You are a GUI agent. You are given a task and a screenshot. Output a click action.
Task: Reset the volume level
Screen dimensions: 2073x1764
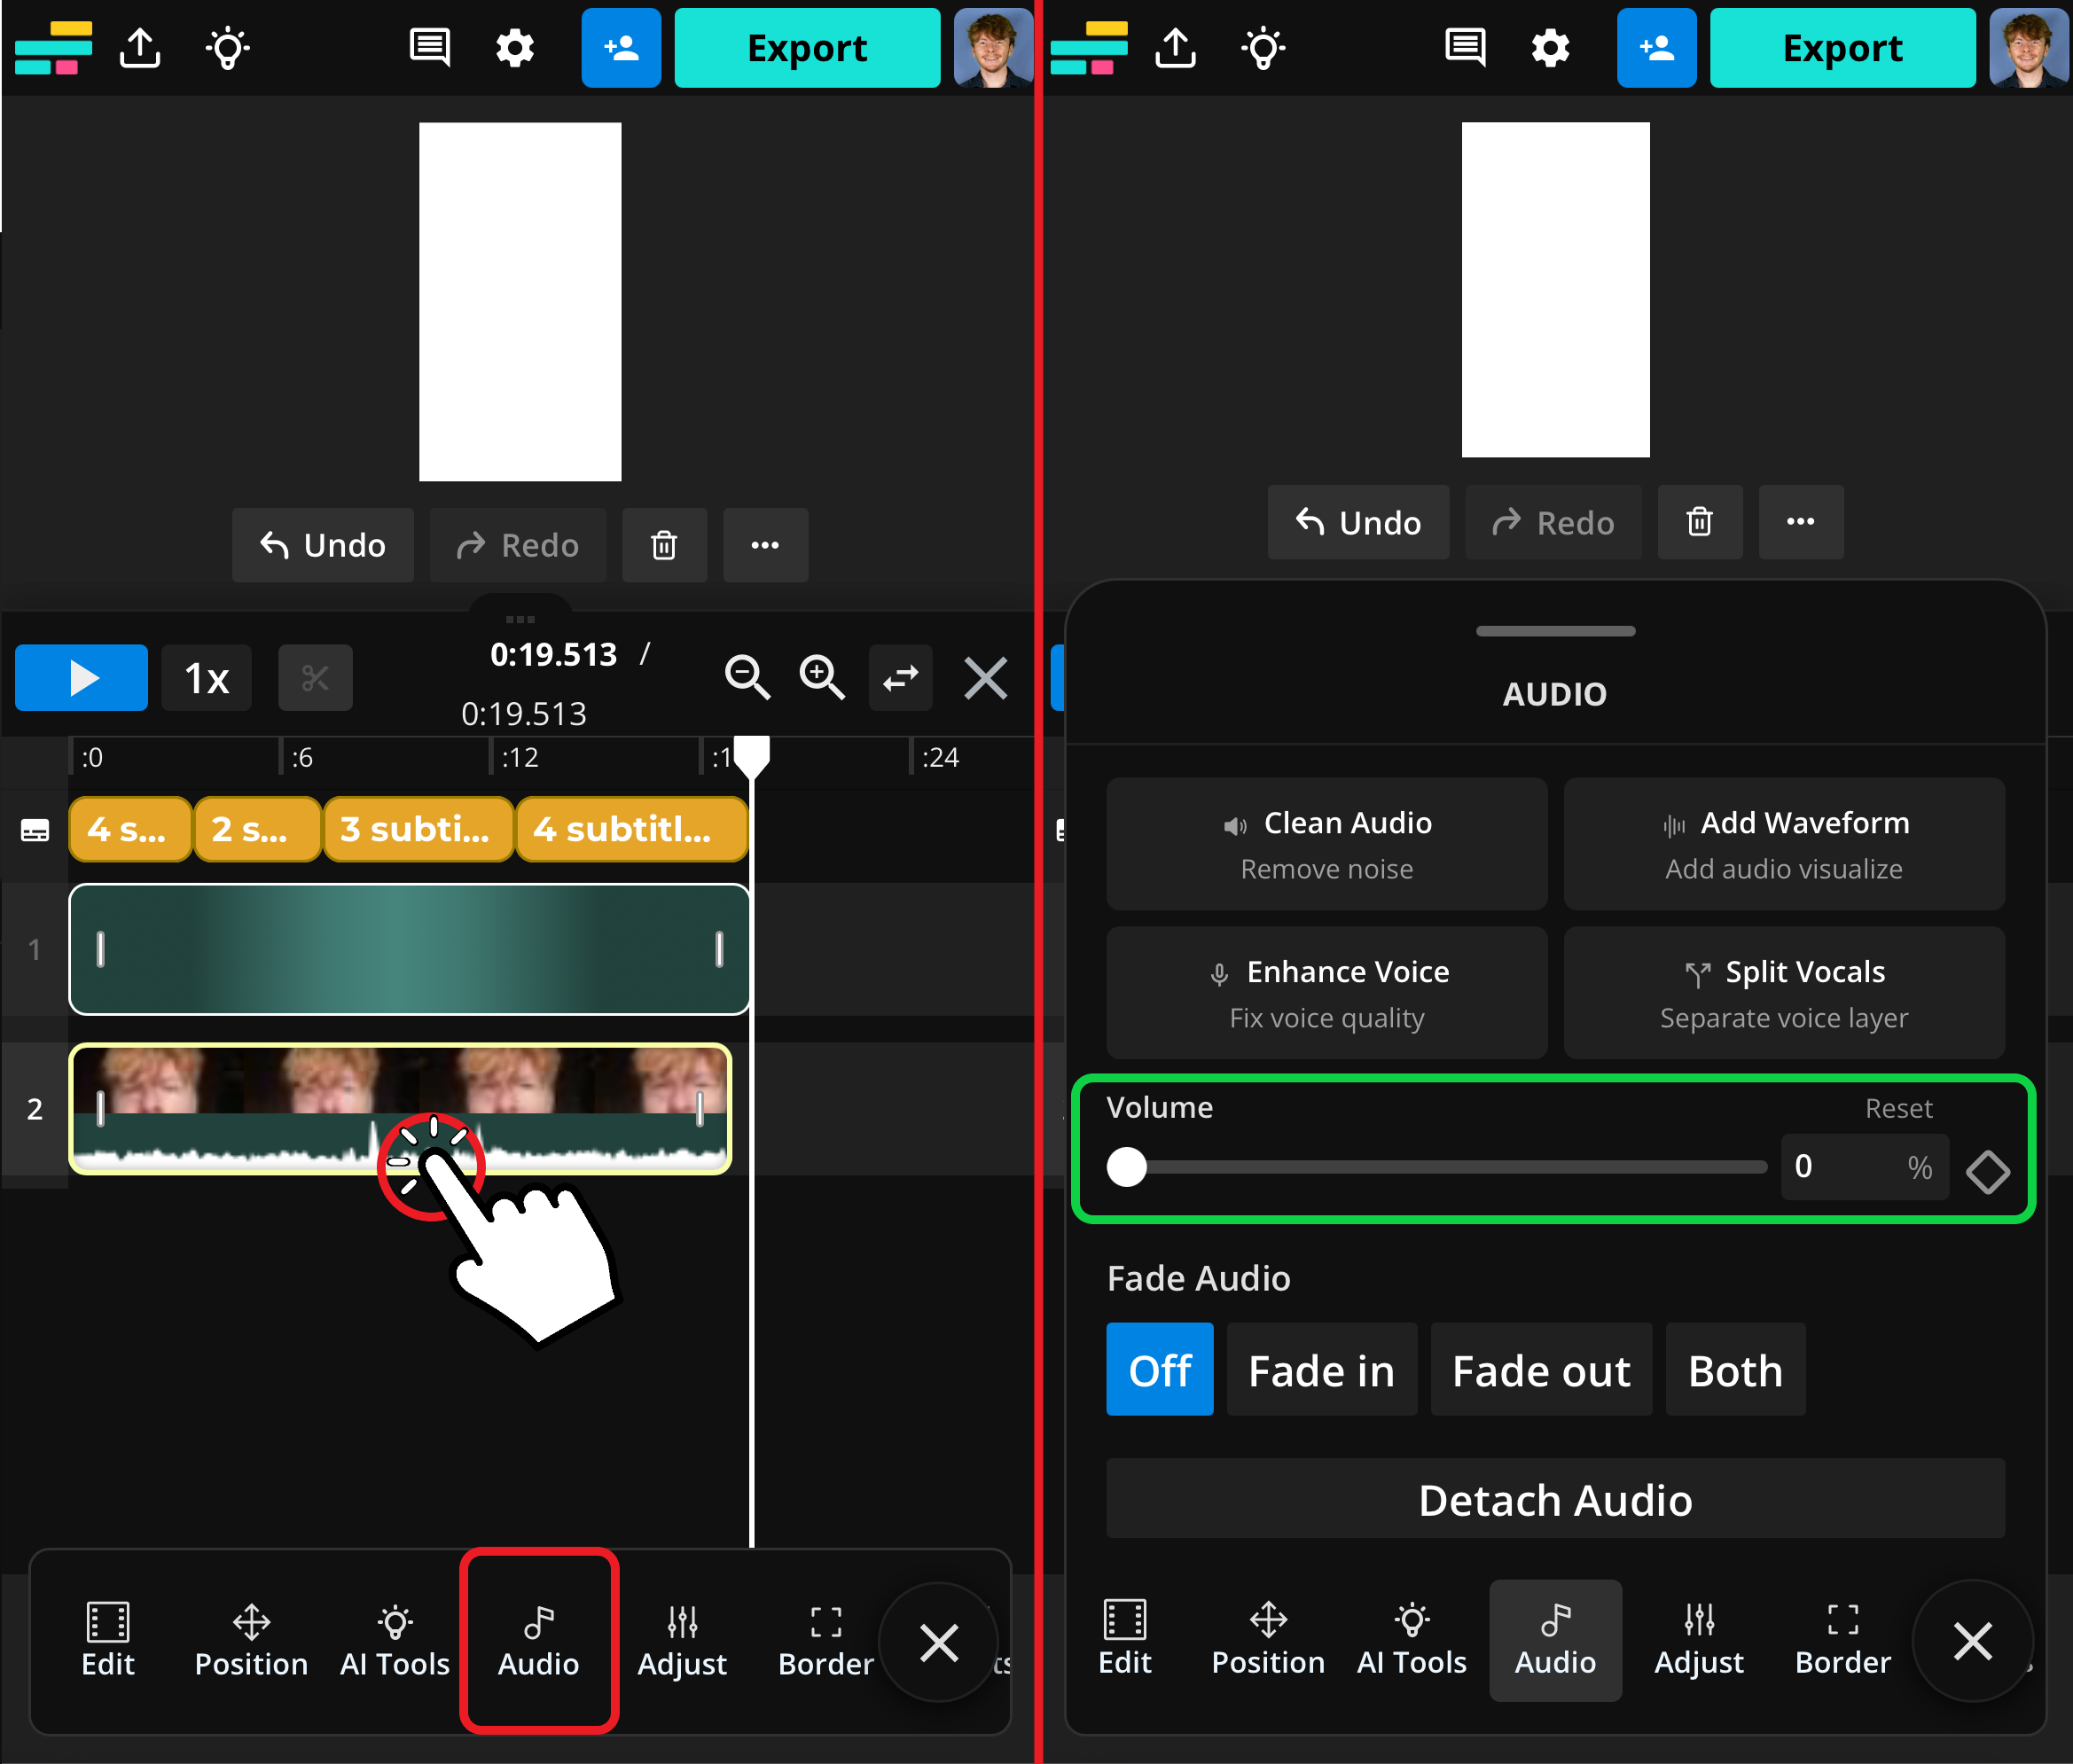pyautogui.click(x=1897, y=1108)
